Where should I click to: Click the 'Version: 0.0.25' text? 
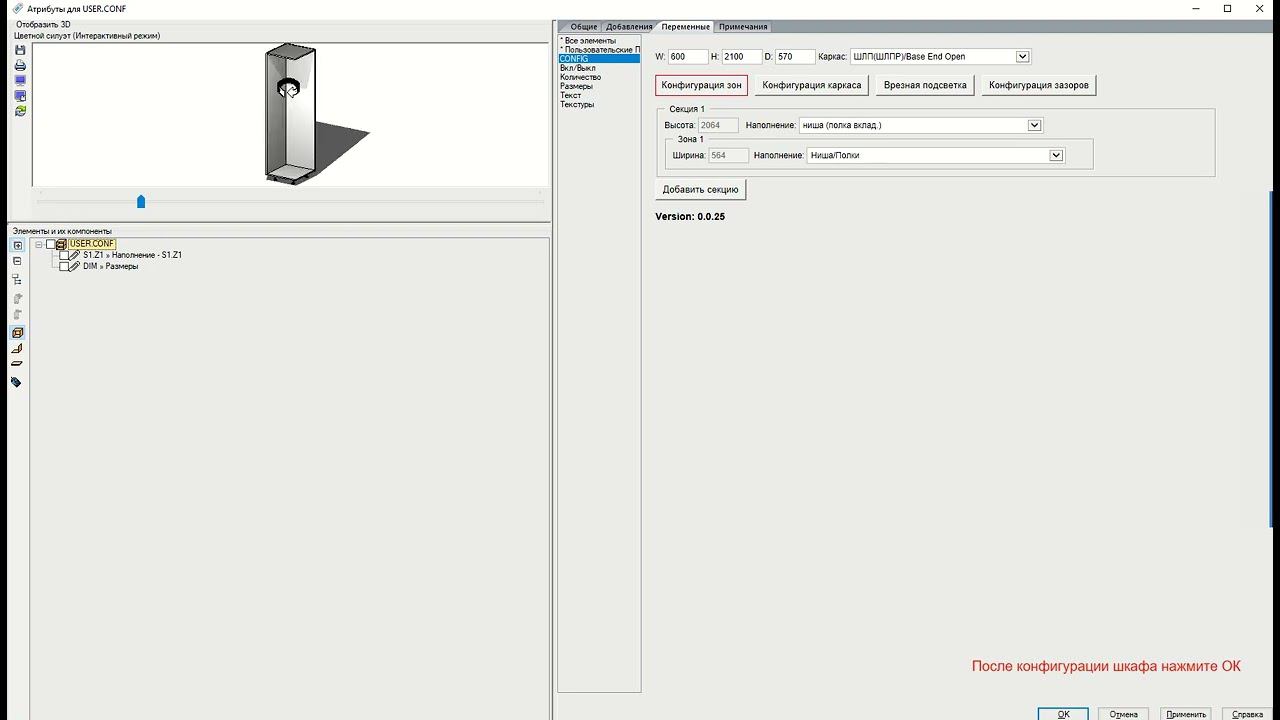point(690,217)
